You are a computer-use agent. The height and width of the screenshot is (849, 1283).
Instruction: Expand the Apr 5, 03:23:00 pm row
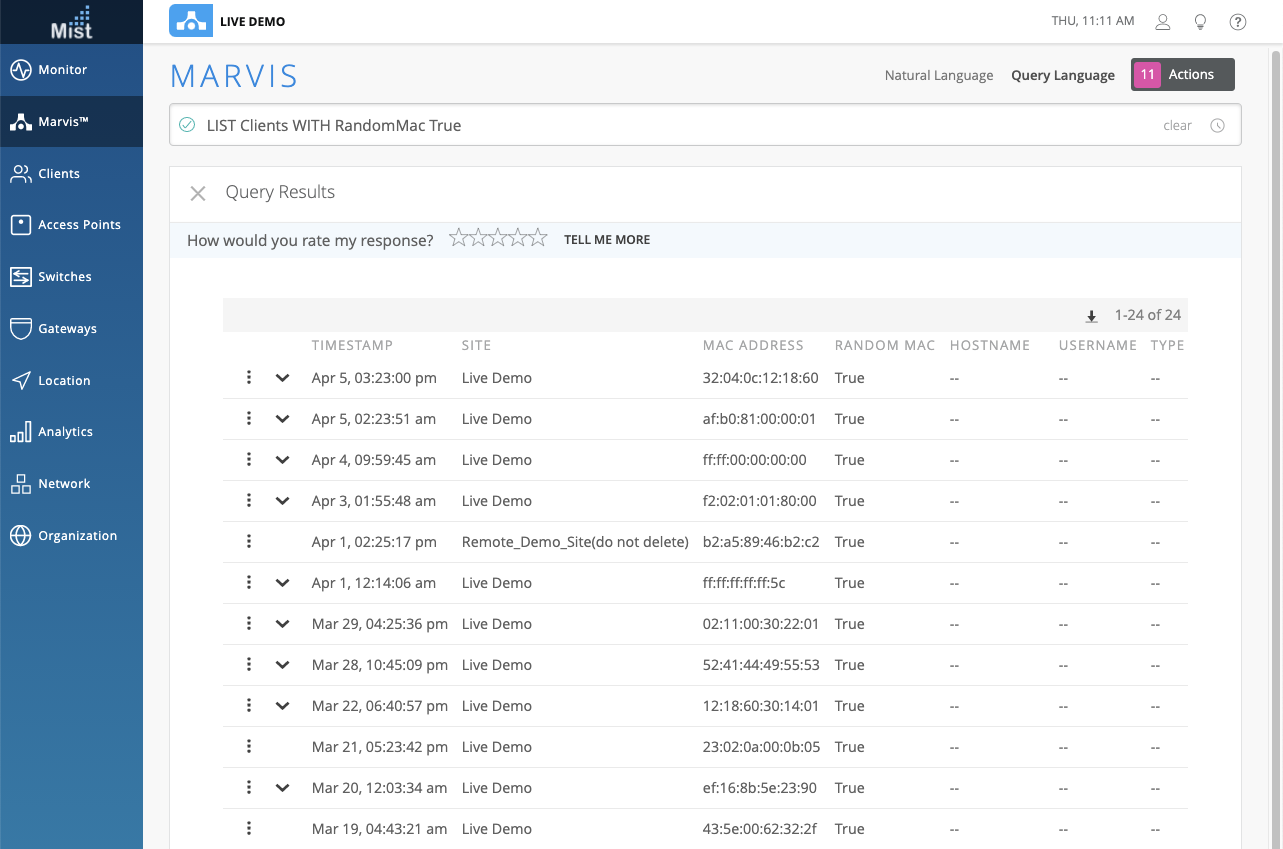pos(282,378)
